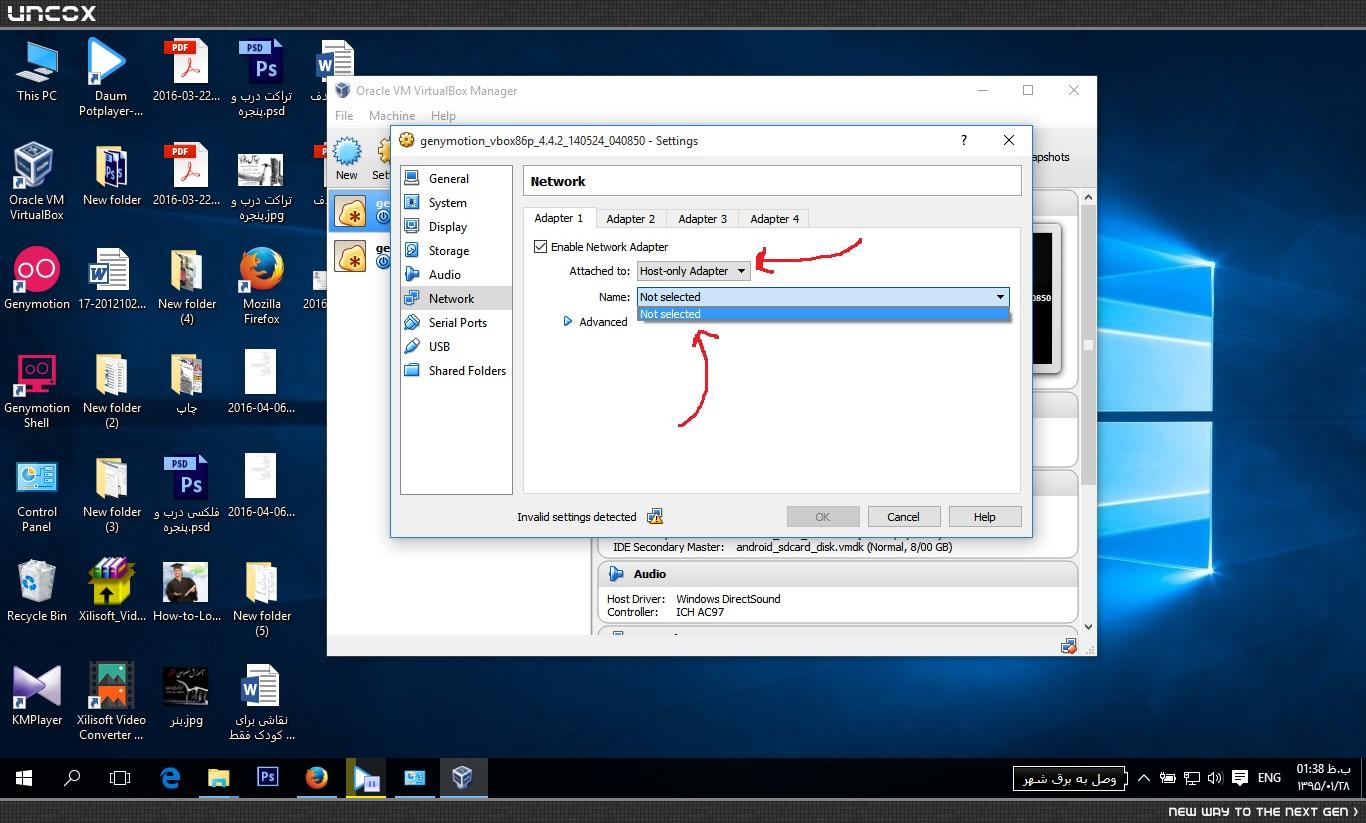1366x823 pixels.
Task: Select Daum Potplayer desktop shortcut
Action: (x=111, y=78)
